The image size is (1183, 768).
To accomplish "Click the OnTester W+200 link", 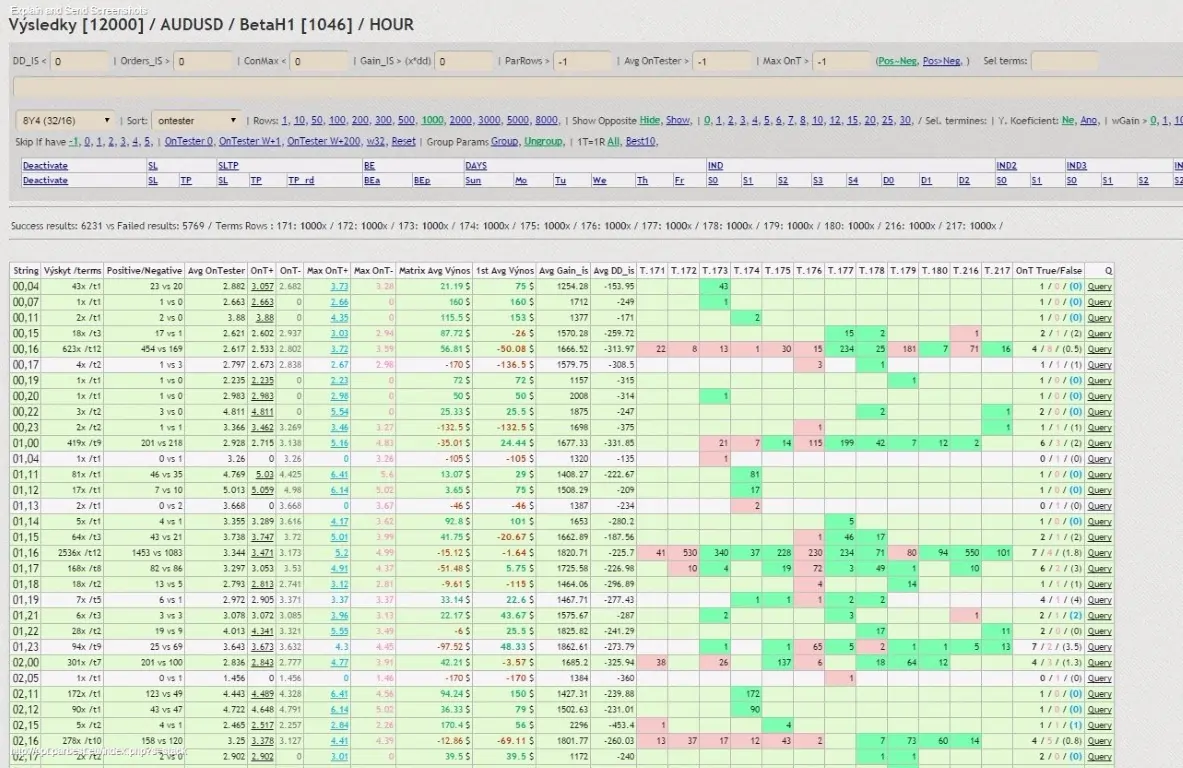I will tap(324, 142).
